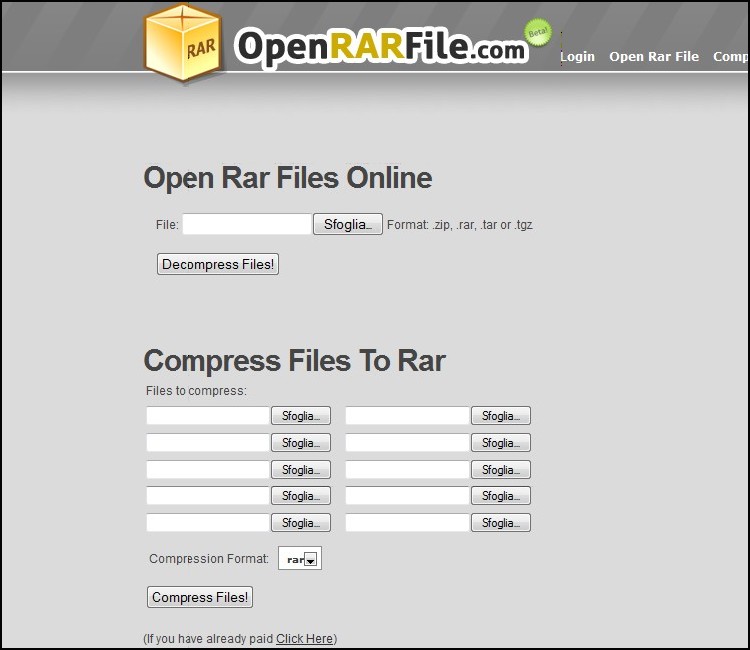Click the Compress Files! button
This screenshot has height=650, width=750.
(x=200, y=597)
